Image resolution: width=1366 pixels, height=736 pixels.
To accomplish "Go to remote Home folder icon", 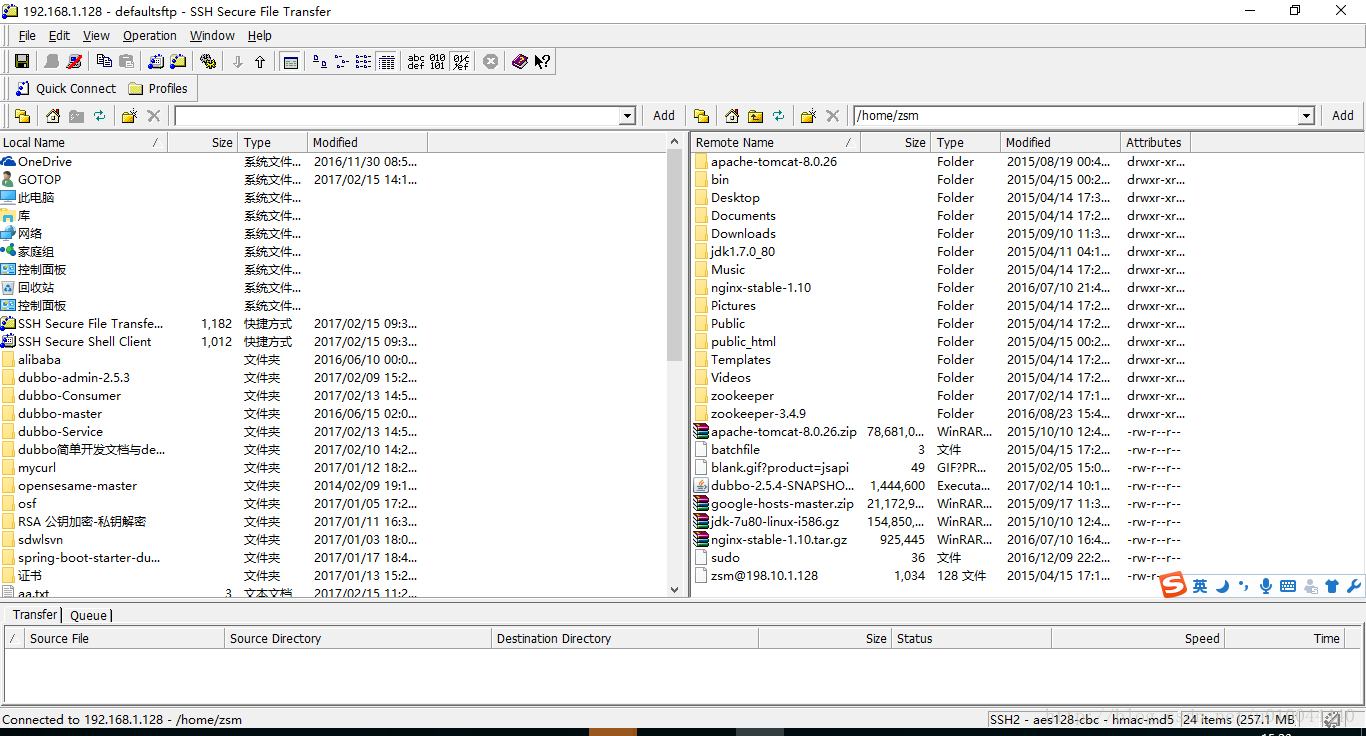I will 732,116.
